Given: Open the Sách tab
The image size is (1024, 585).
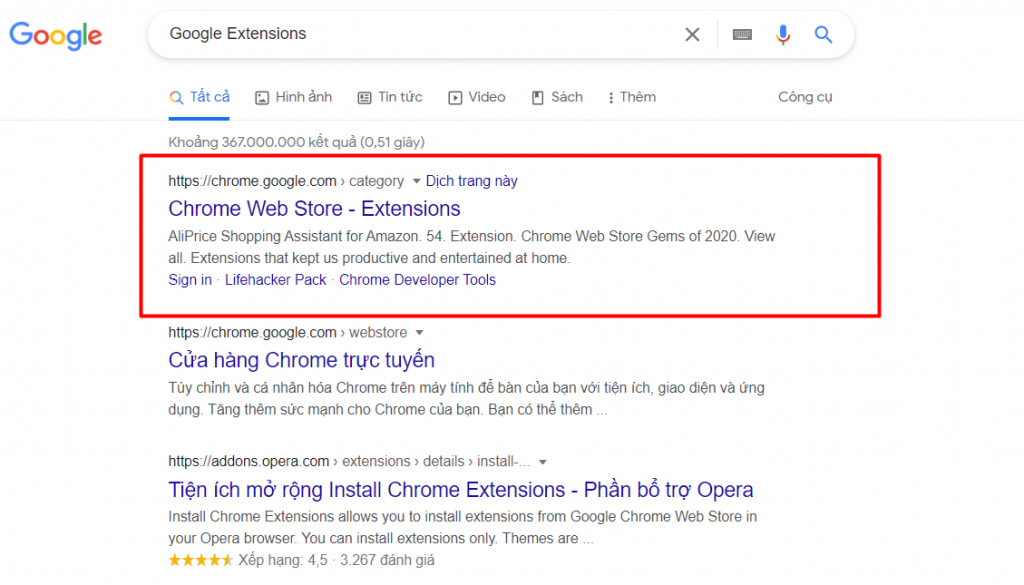Looking at the screenshot, I should pyautogui.click(x=557, y=97).
